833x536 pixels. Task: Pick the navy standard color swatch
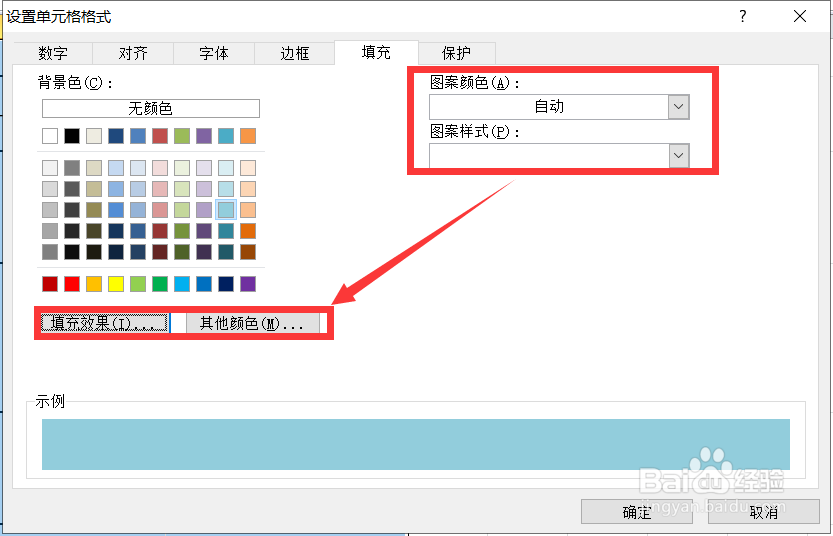[226, 284]
